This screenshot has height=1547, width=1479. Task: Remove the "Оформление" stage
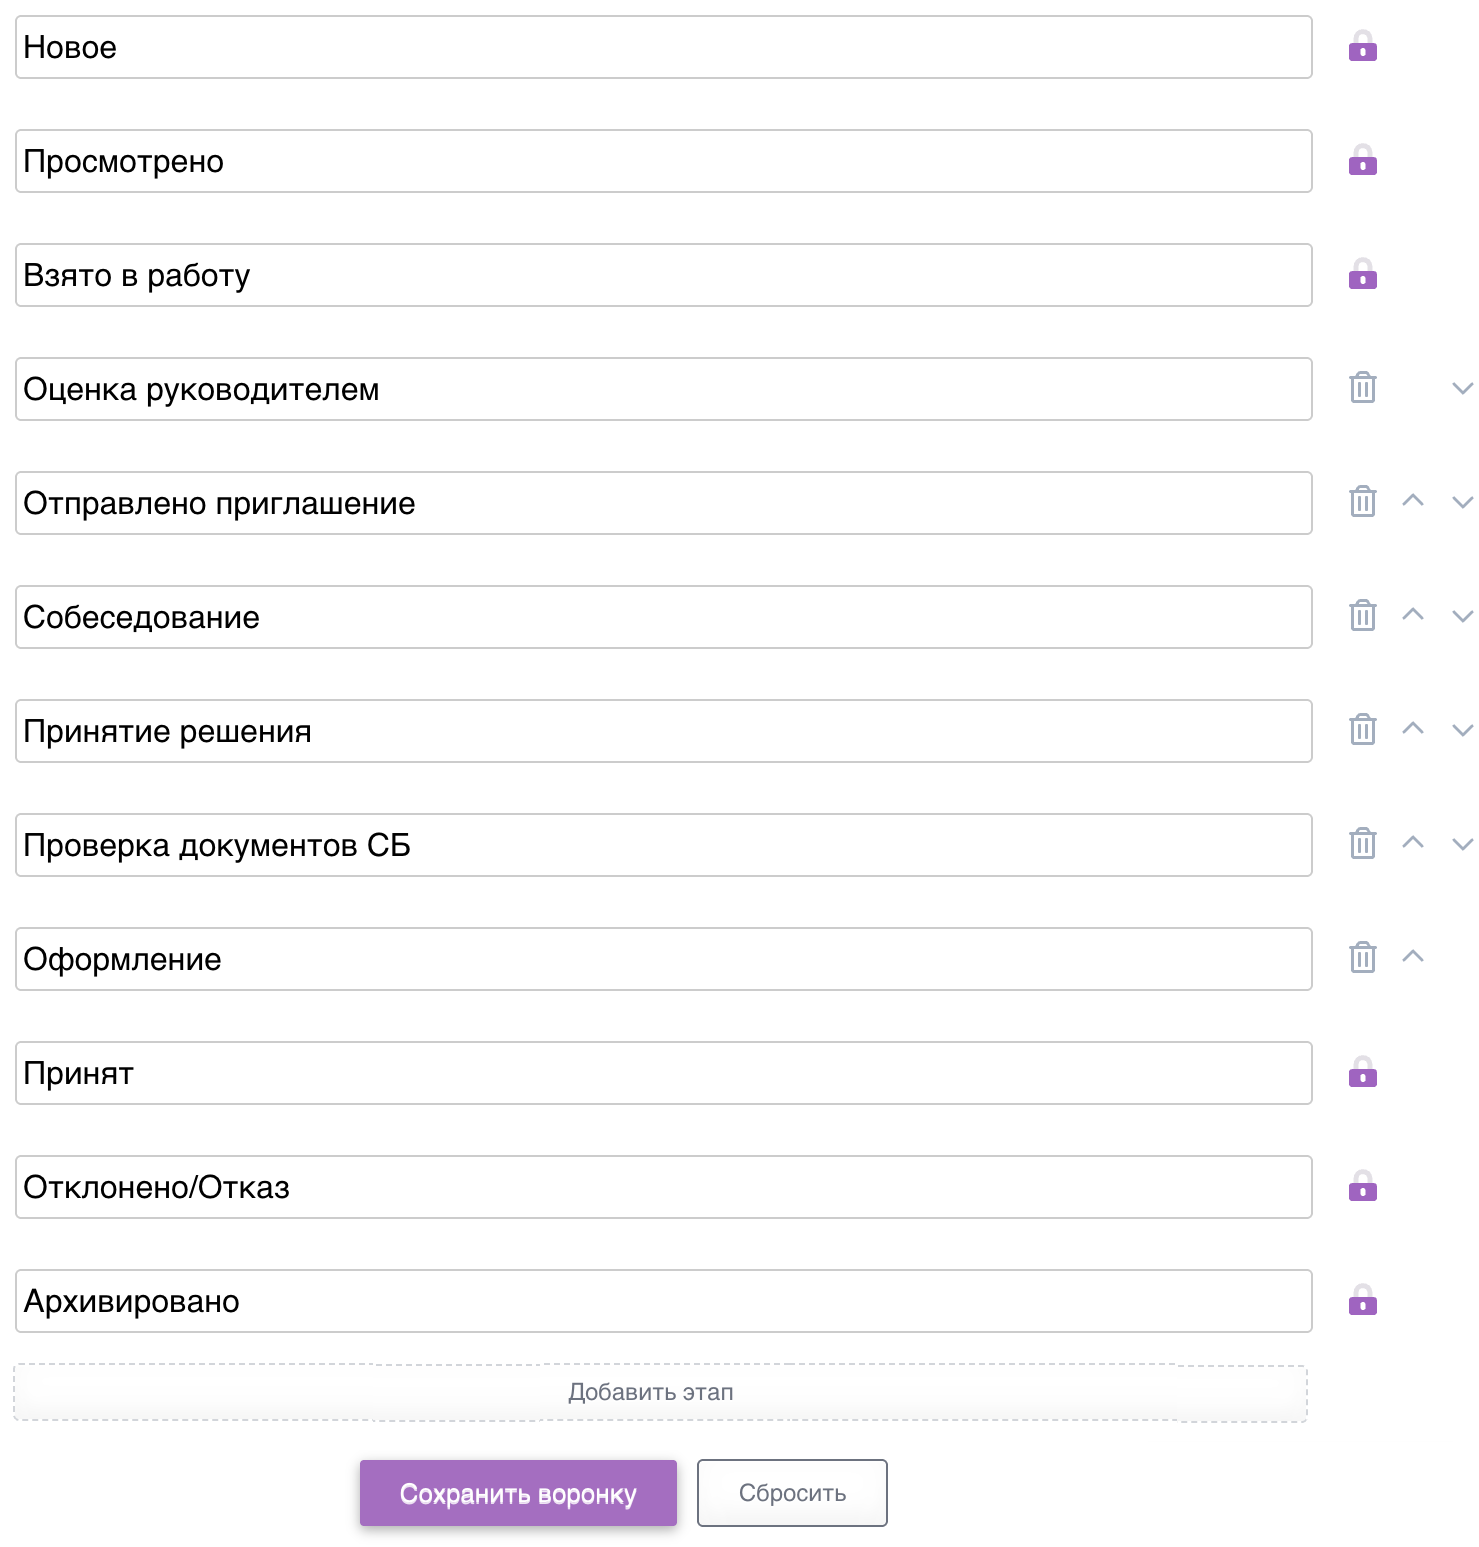pos(1362,958)
